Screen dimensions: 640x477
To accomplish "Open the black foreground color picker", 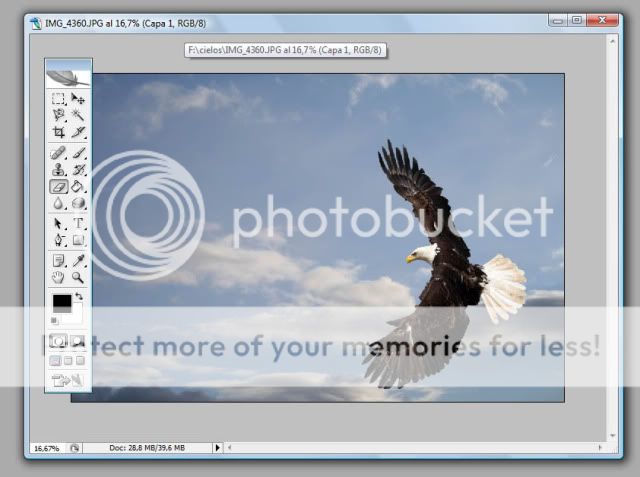I will [62, 304].
